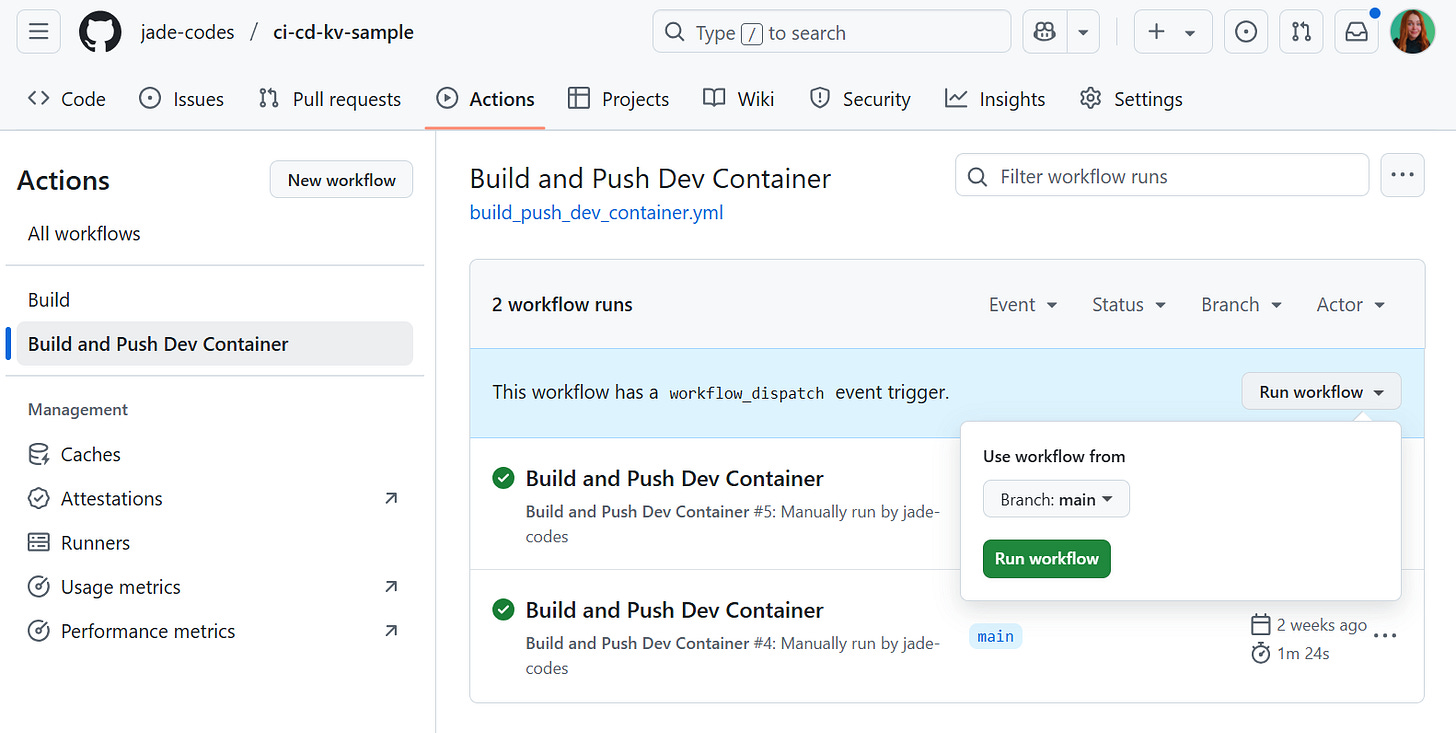
Task: Open the Branch: main selector
Action: click(1056, 499)
